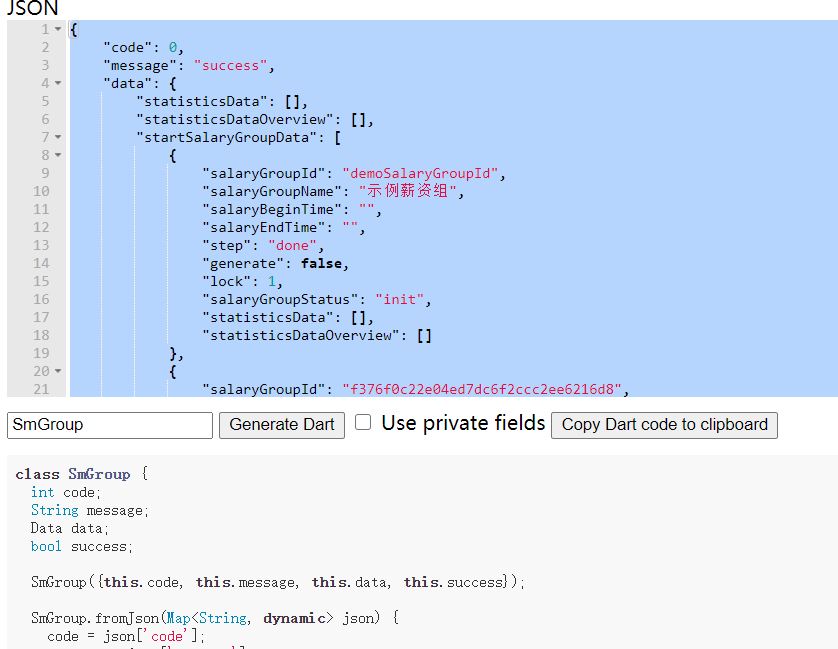838x649 pixels.
Task: Collapse the root object fold at line 1
Action: click(58, 29)
